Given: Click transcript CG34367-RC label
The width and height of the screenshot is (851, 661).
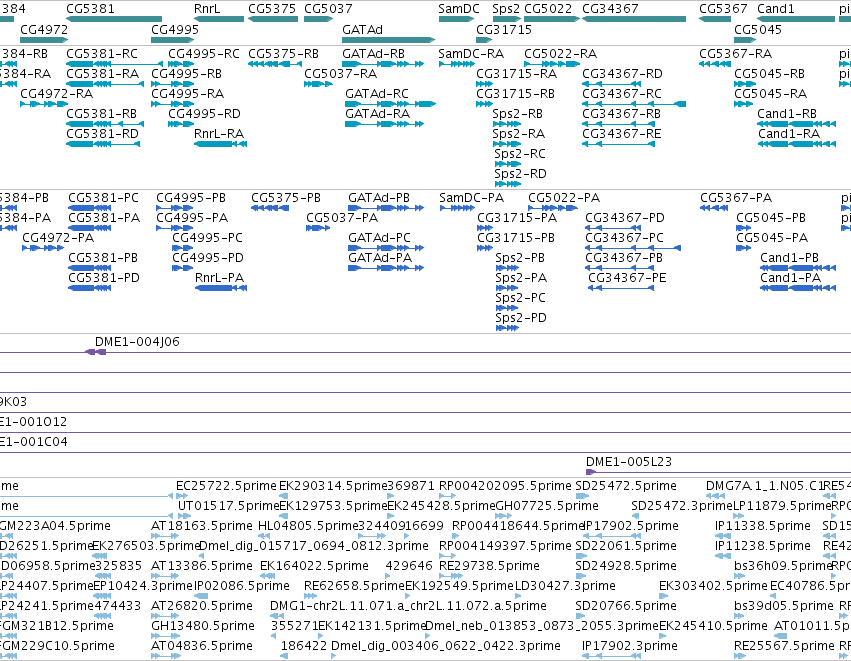Looking at the screenshot, I should point(622,94).
